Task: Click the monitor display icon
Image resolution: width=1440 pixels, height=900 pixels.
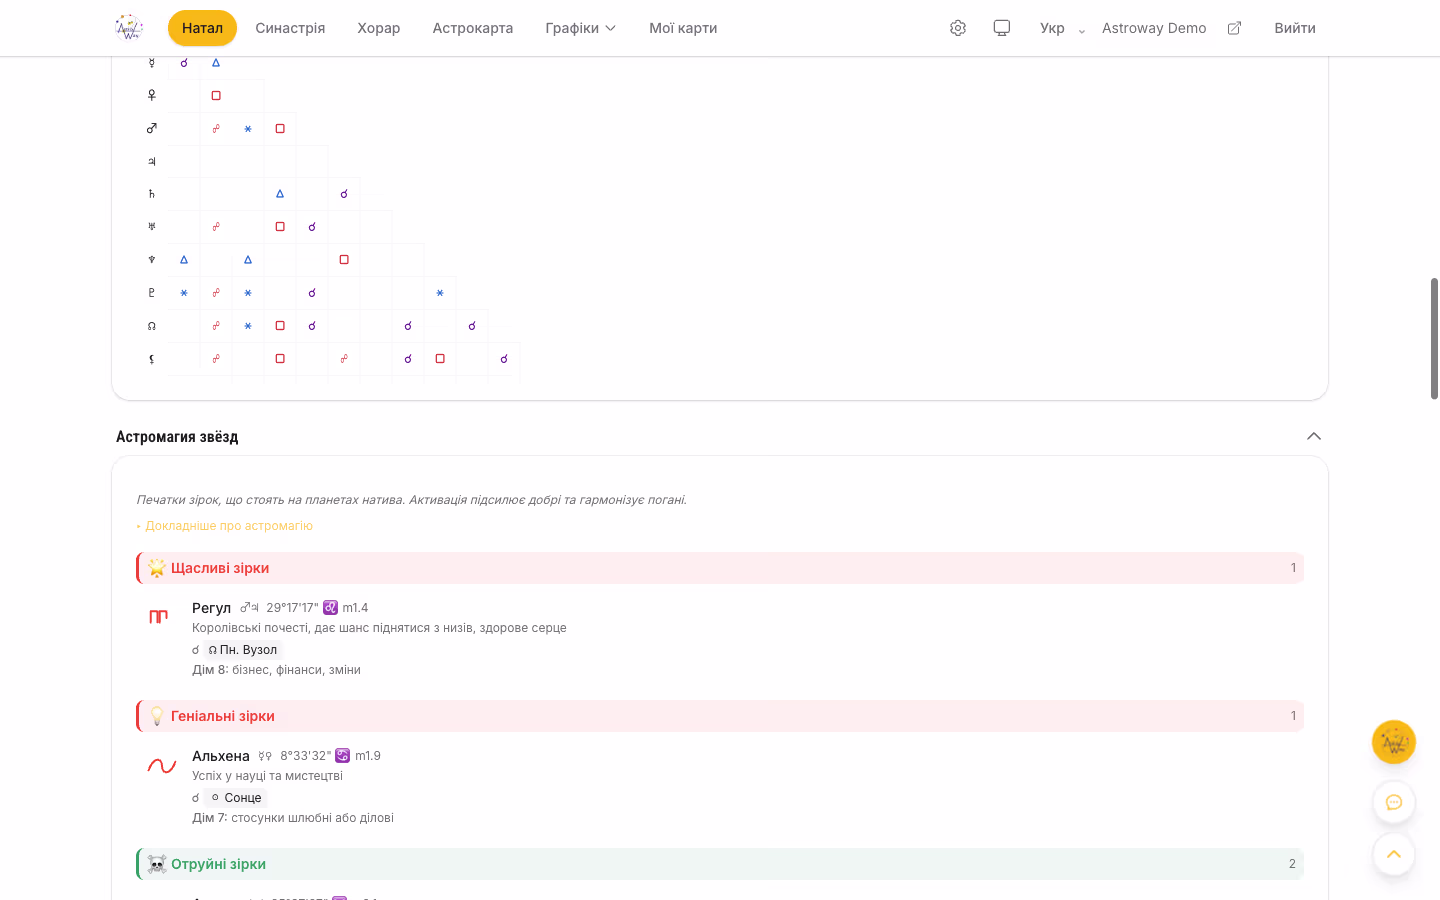Action: click(1001, 28)
